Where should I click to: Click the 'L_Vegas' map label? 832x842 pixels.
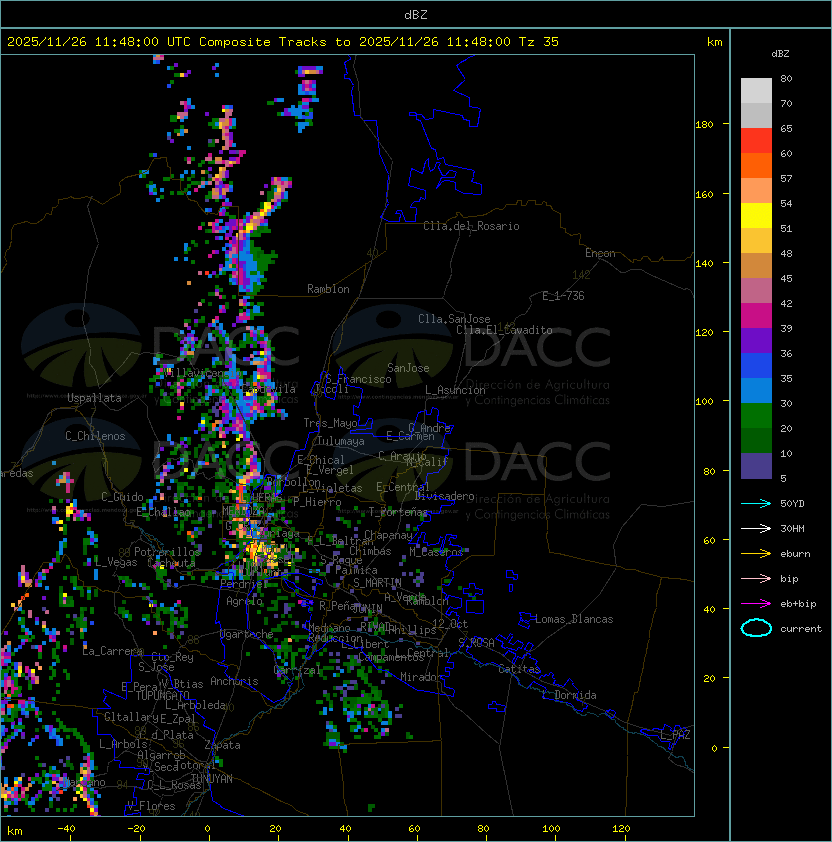click(116, 562)
